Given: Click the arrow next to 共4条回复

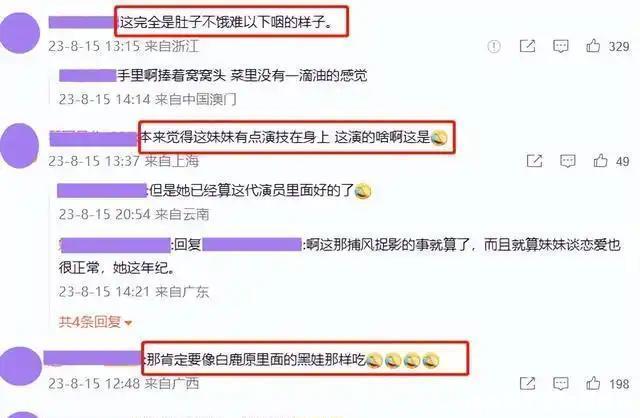Looking at the screenshot, I should pyautogui.click(x=128, y=323).
